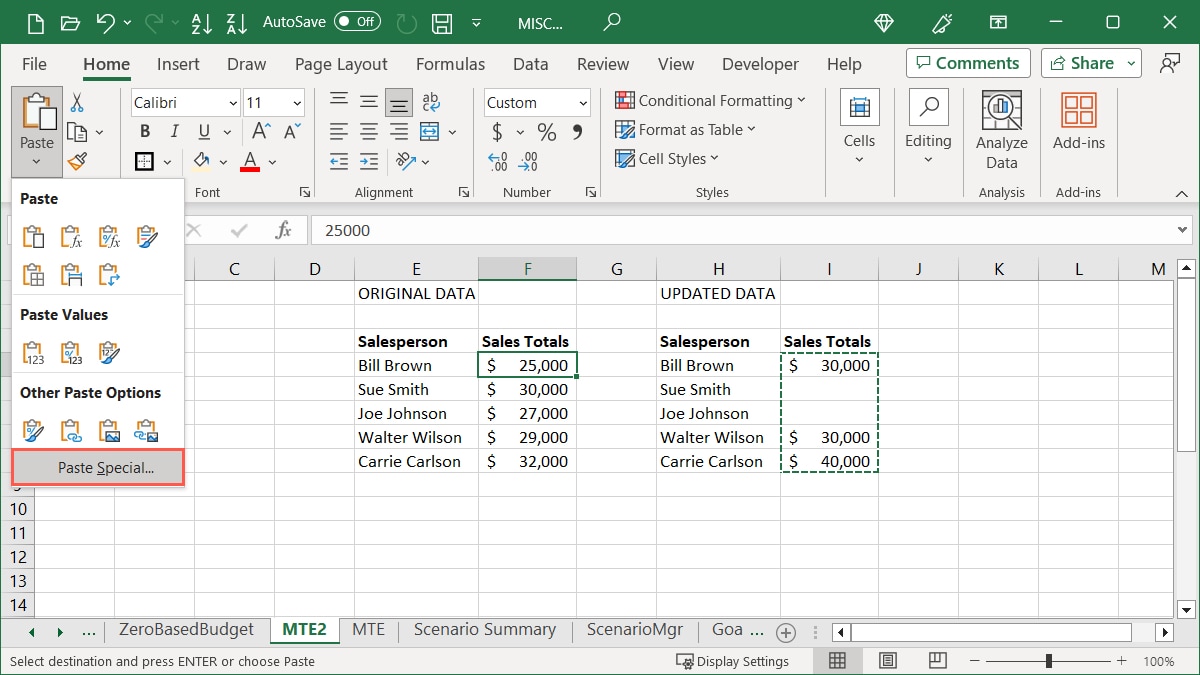Choose the Transpose paste option
This screenshot has height=675, width=1200.
click(x=110, y=273)
